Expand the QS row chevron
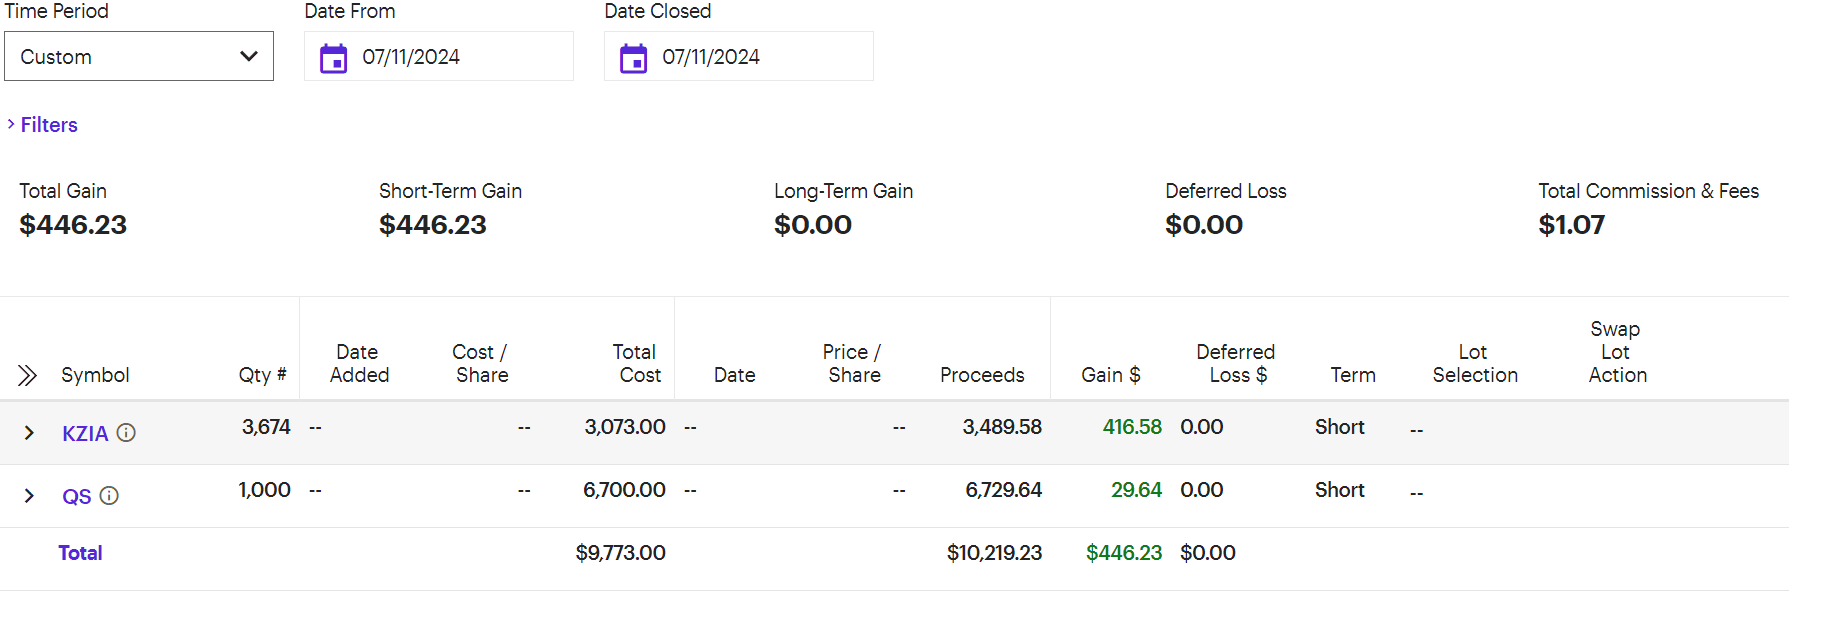1821x622 pixels. (29, 496)
